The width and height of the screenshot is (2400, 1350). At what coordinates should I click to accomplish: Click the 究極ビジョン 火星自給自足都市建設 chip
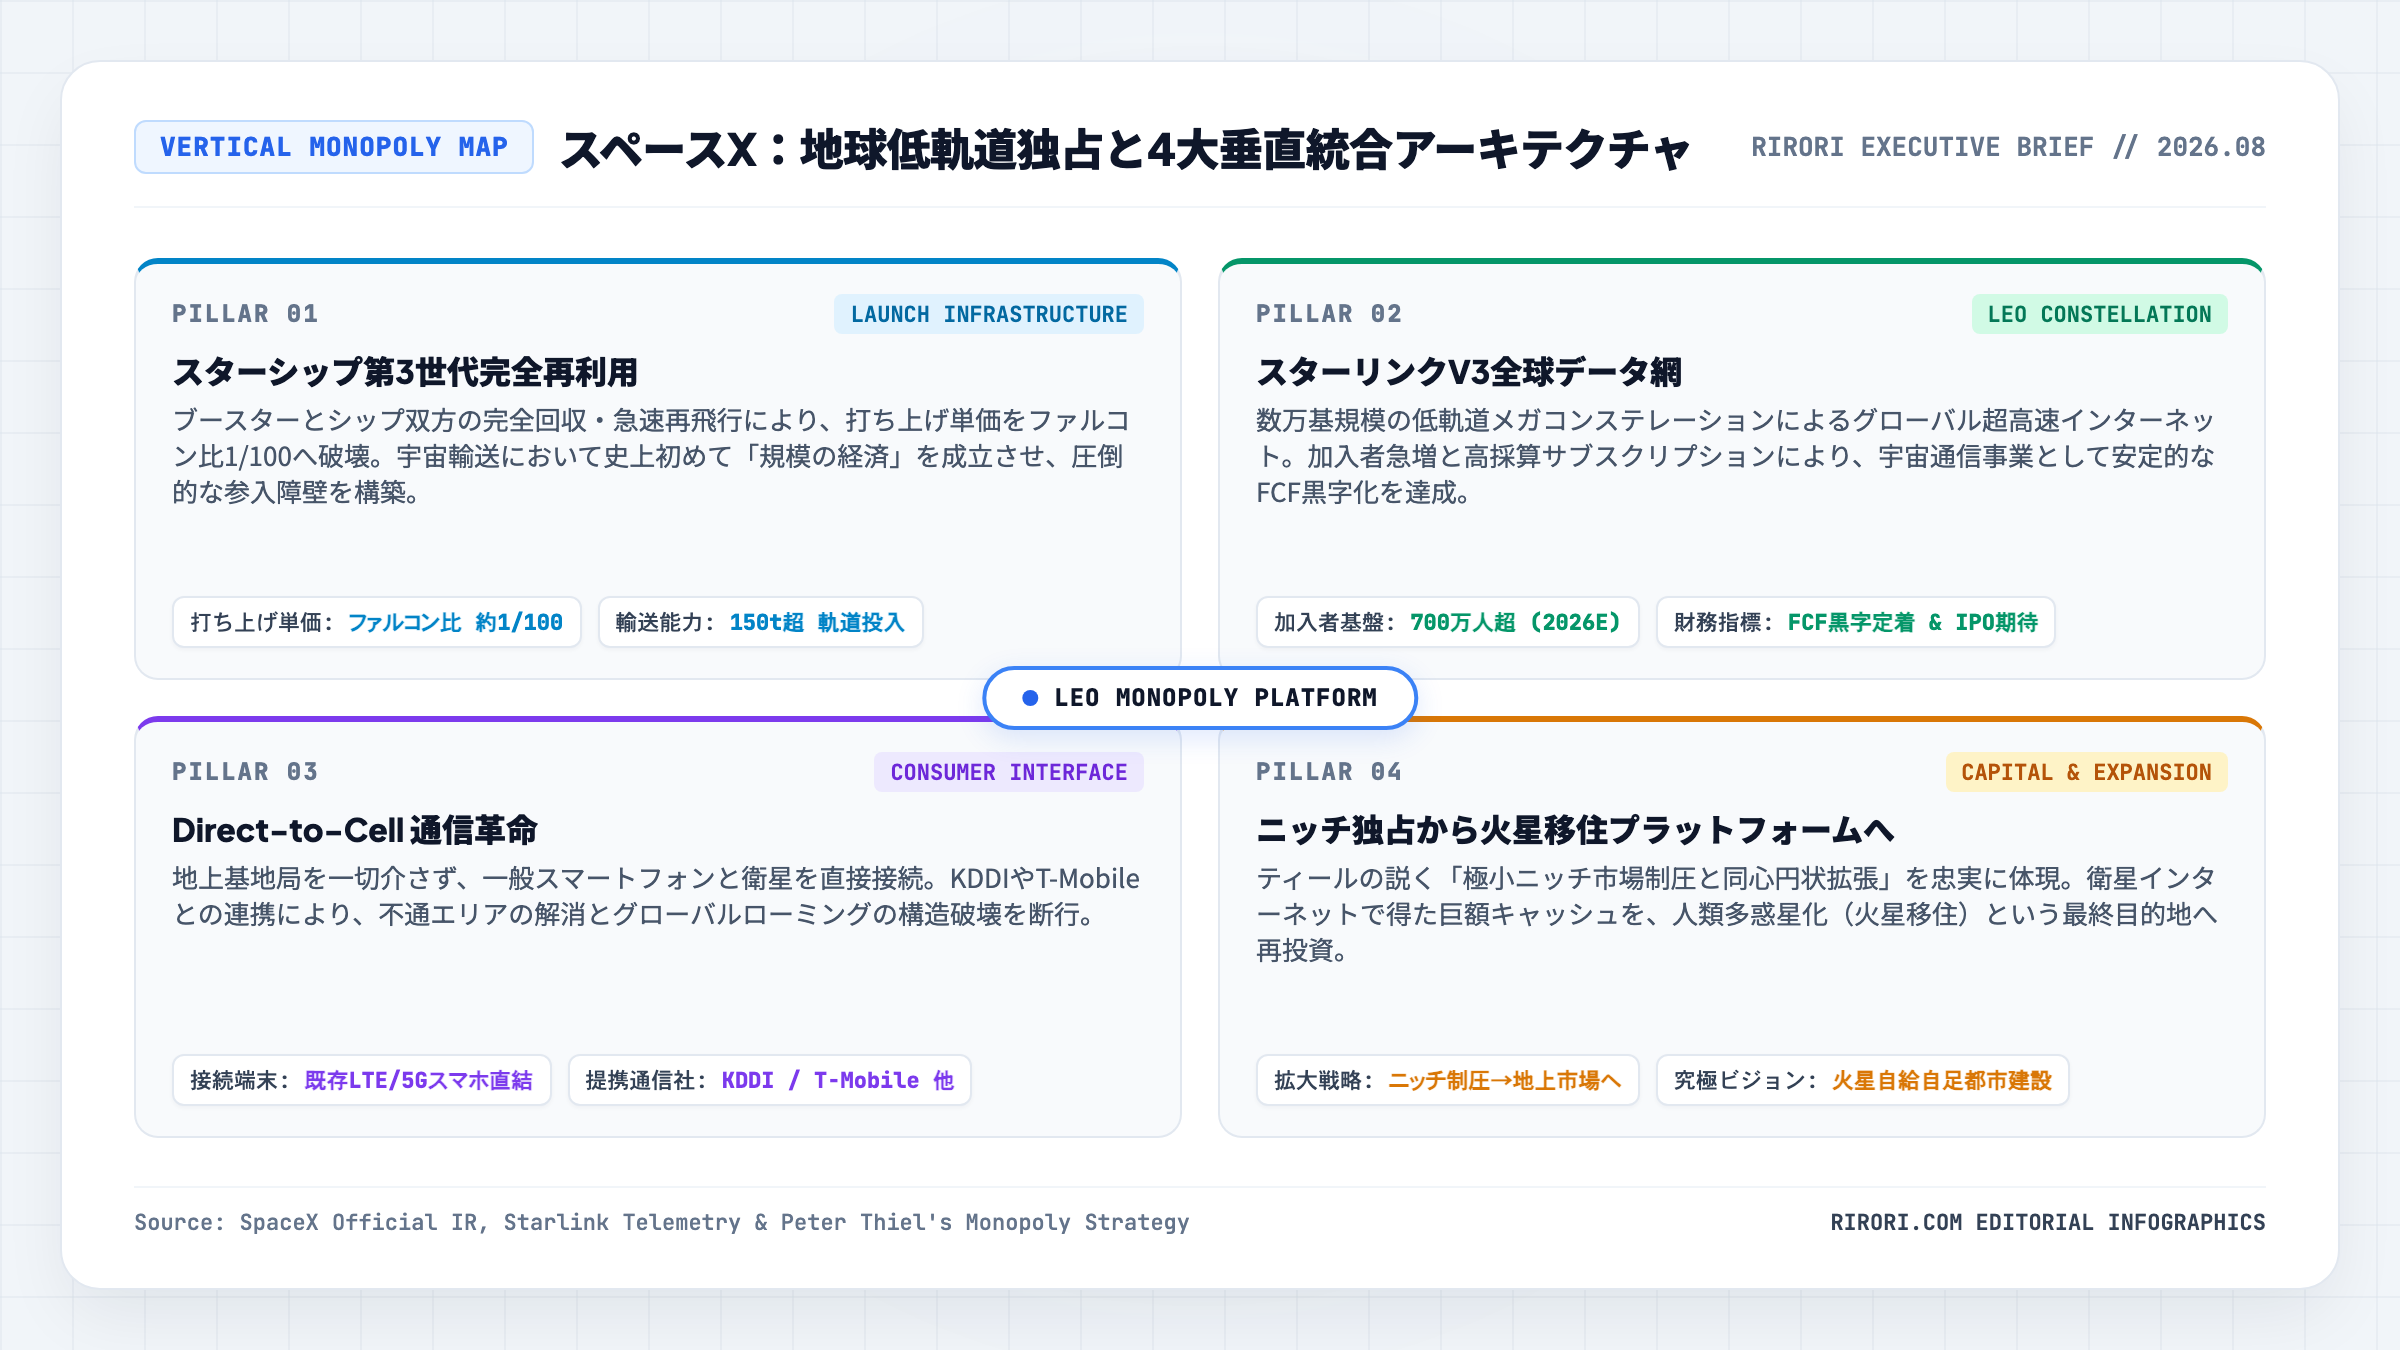(x=1863, y=1080)
